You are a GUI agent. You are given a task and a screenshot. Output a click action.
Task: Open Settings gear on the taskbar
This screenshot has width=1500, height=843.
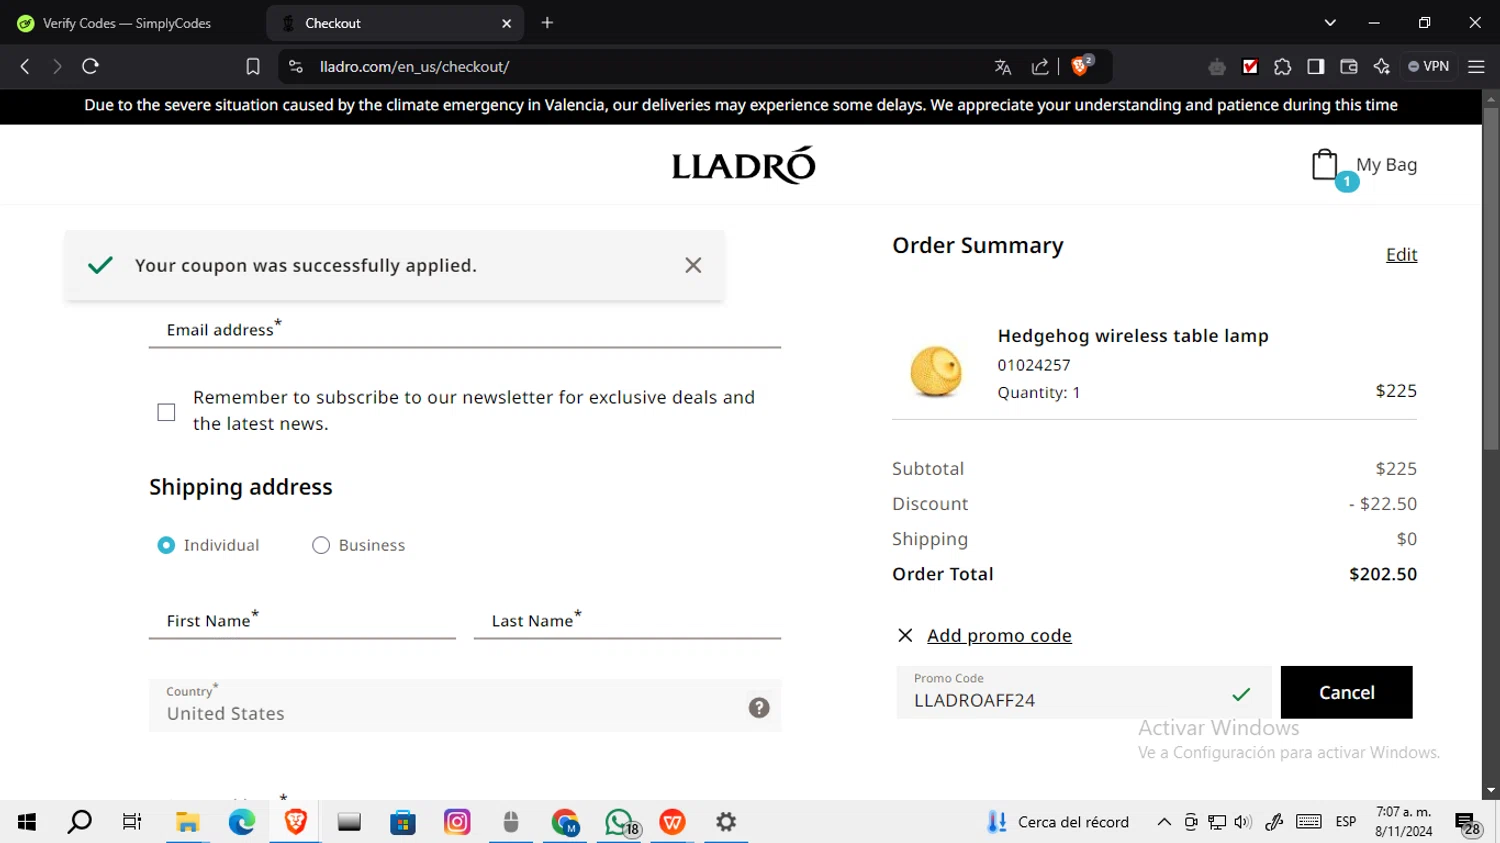click(x=726, y=822)
